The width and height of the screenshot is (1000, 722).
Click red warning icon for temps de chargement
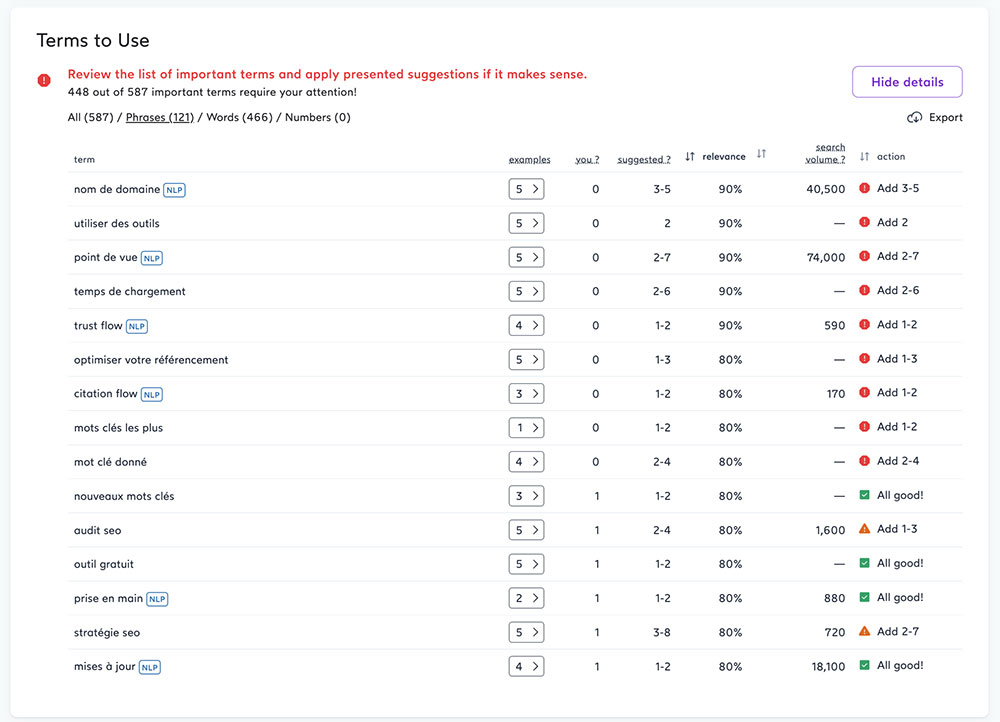pos(864,290)
